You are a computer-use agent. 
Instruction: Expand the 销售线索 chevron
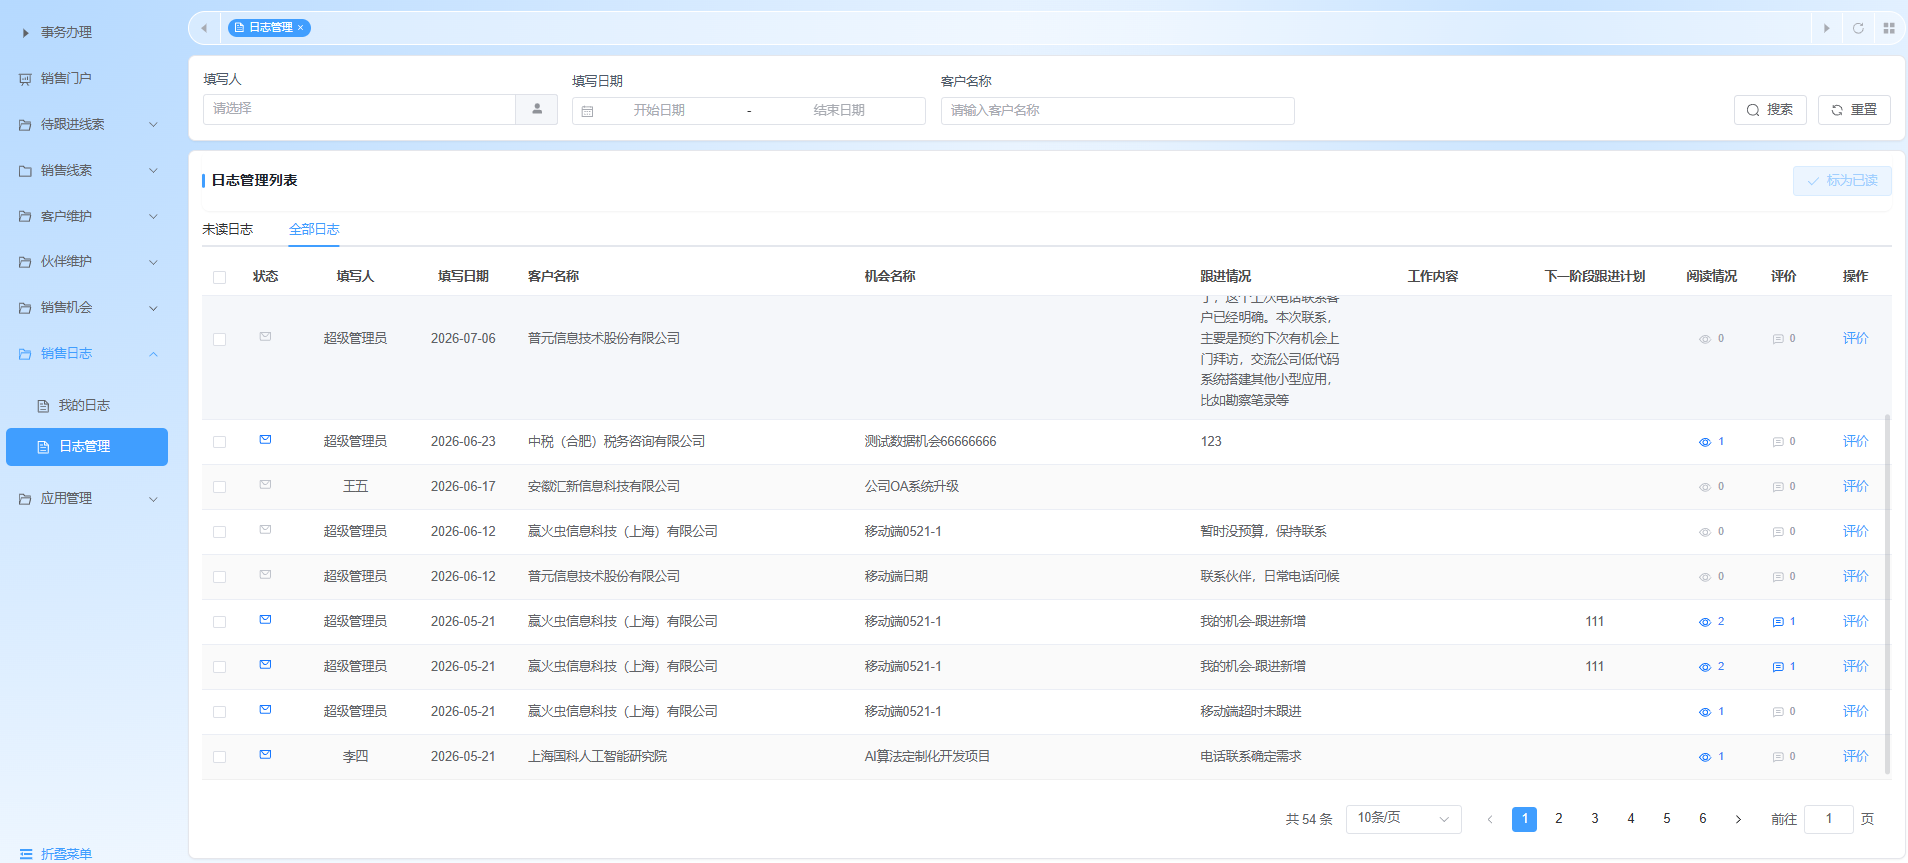pos(153,171)
